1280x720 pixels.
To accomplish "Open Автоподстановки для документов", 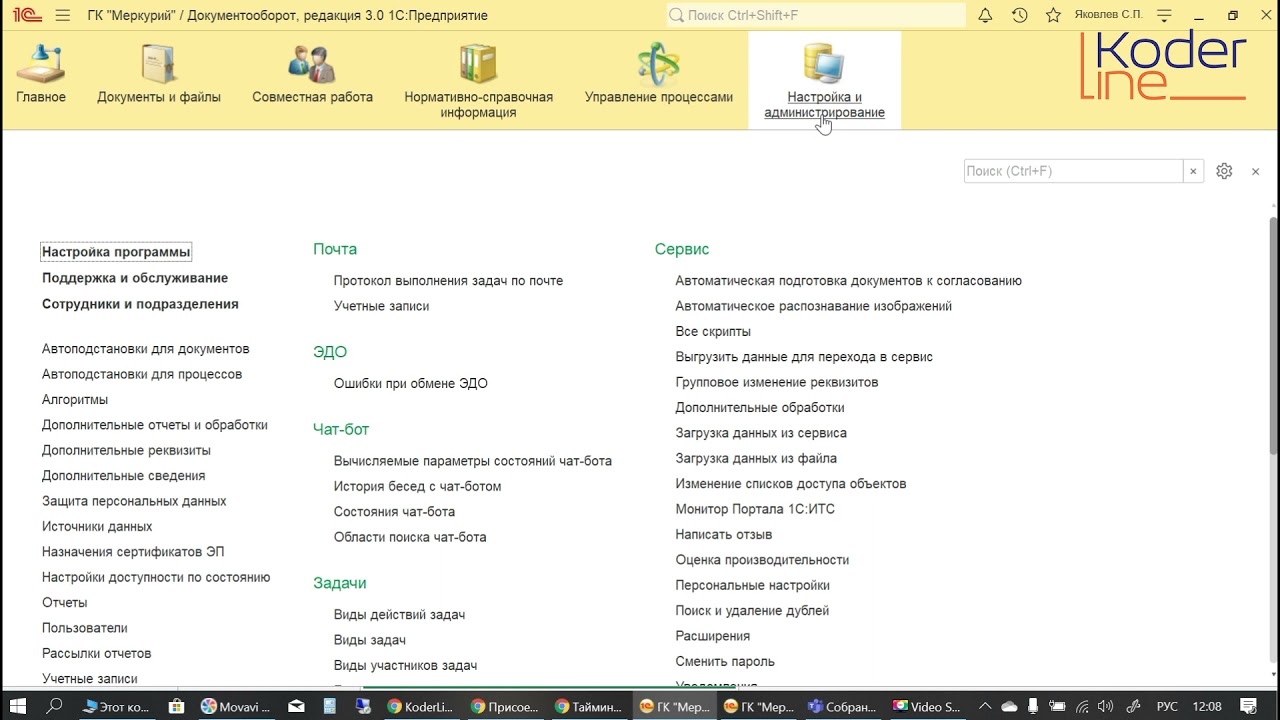I will (146, 349).
